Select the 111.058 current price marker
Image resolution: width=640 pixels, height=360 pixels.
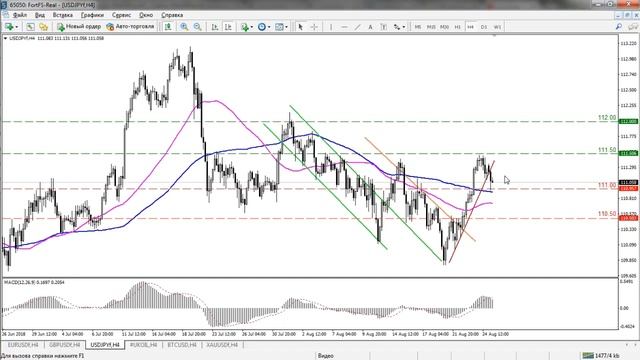click(629, 182)
